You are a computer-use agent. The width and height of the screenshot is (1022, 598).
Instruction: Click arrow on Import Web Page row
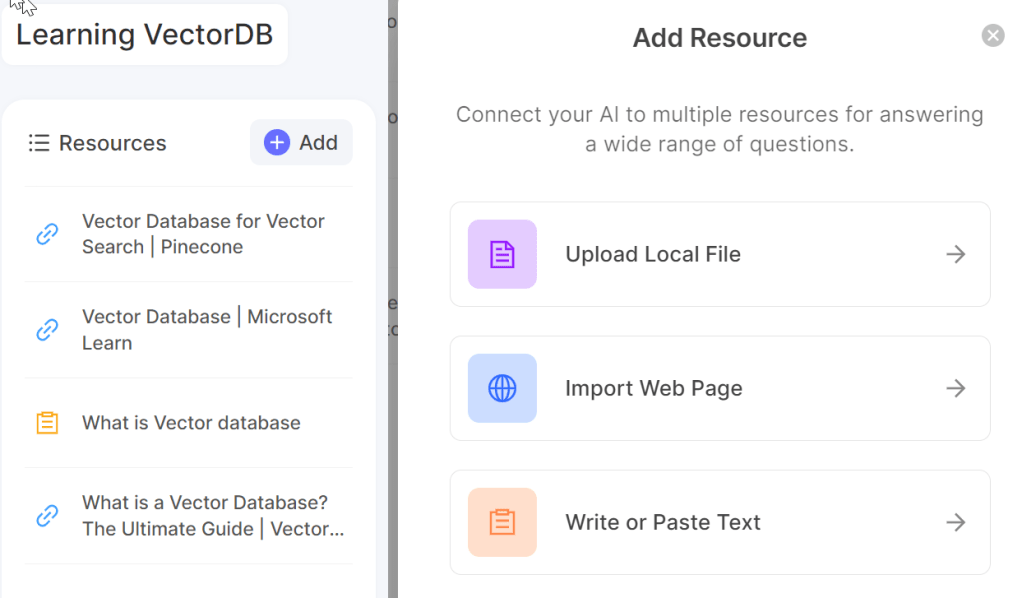956,388
